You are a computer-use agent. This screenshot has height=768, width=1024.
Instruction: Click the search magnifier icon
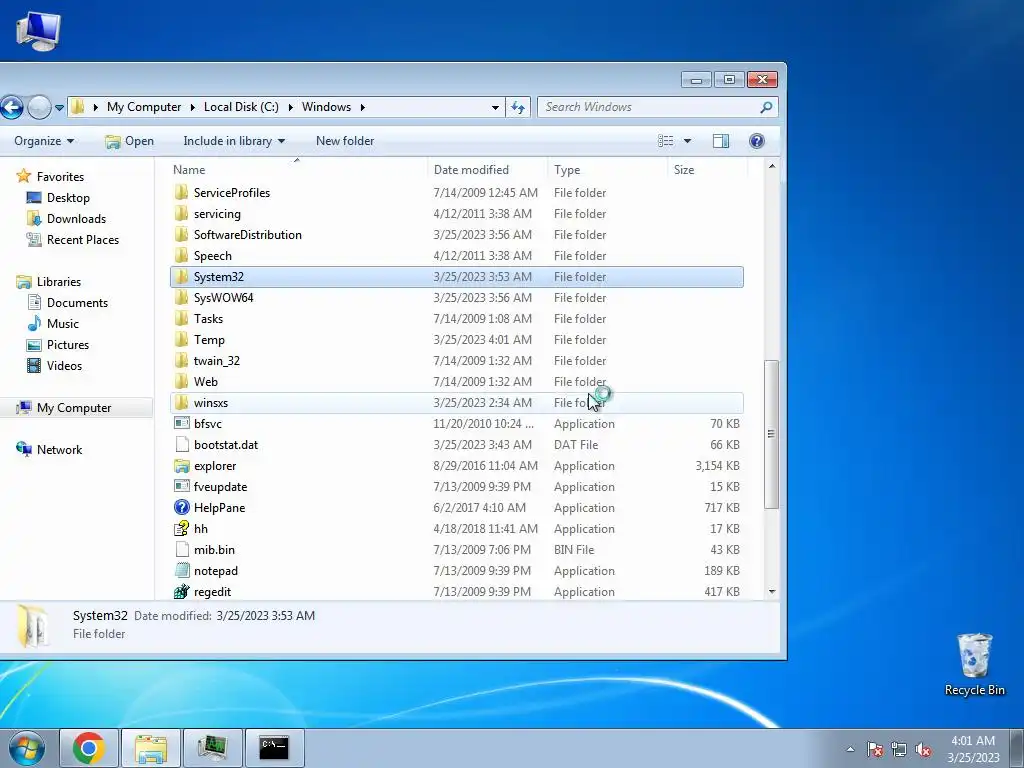(767, 107)
